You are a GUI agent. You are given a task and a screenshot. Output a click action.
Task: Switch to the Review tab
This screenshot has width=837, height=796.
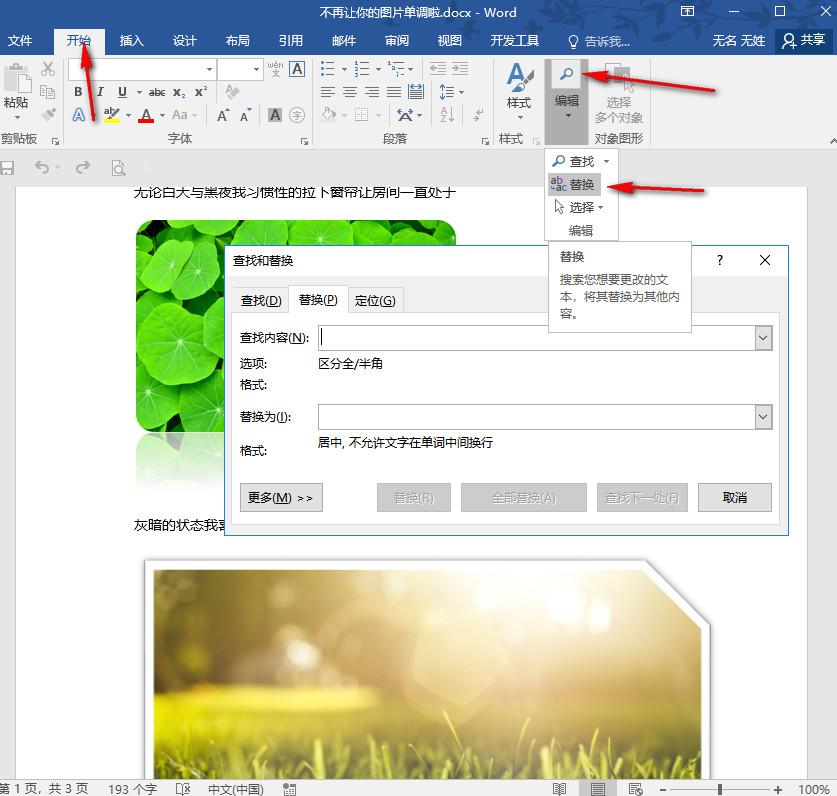pyautogui.click(x=397, y=41)
